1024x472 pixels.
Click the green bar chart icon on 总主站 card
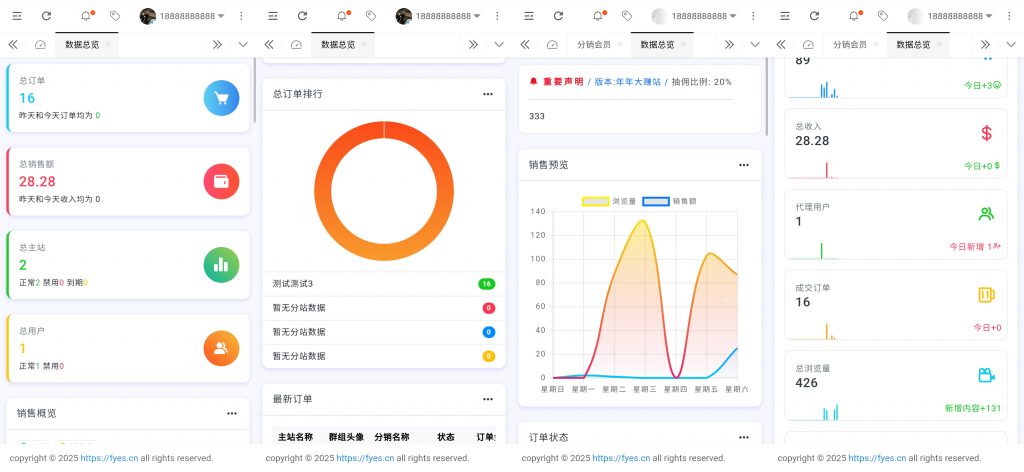coord(221,264)
